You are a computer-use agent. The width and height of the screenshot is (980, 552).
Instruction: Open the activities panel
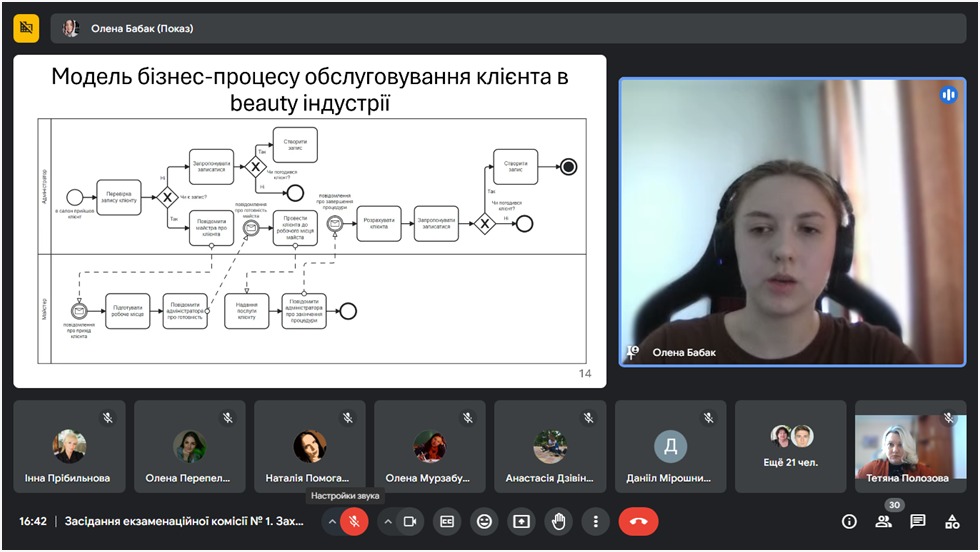point(953,521)
